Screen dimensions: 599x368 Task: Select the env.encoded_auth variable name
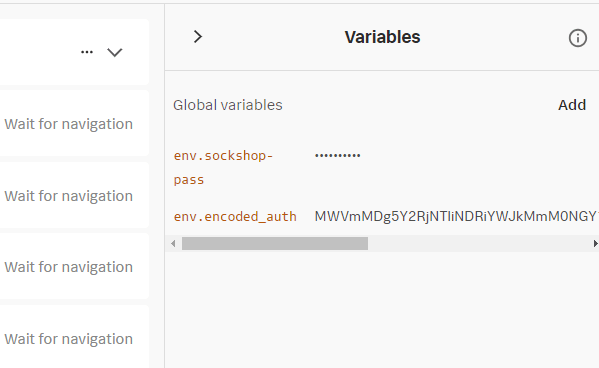point(235,217)
